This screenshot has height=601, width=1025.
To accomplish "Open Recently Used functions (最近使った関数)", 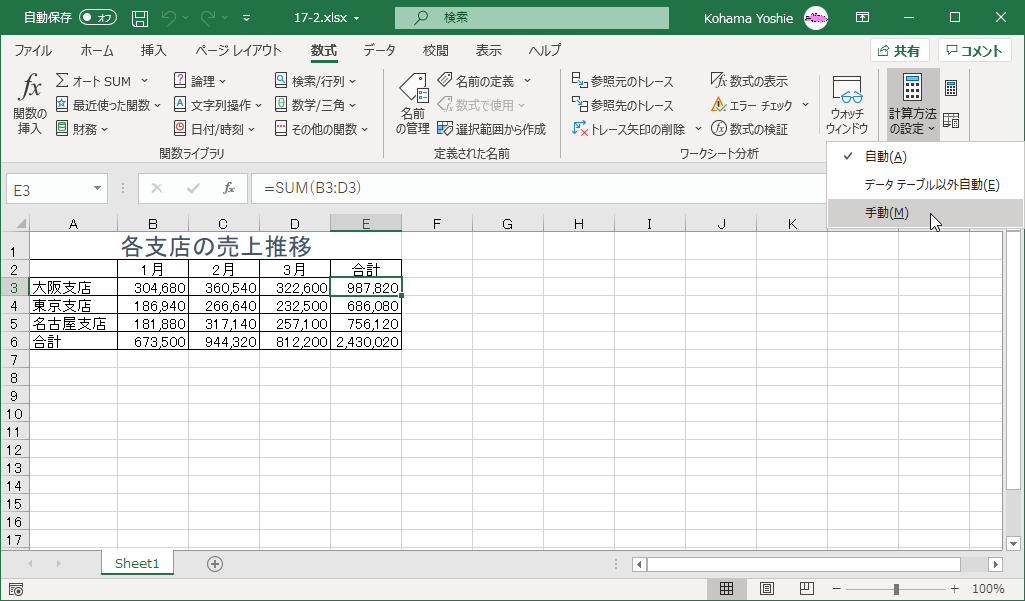I will click(108, 105).
